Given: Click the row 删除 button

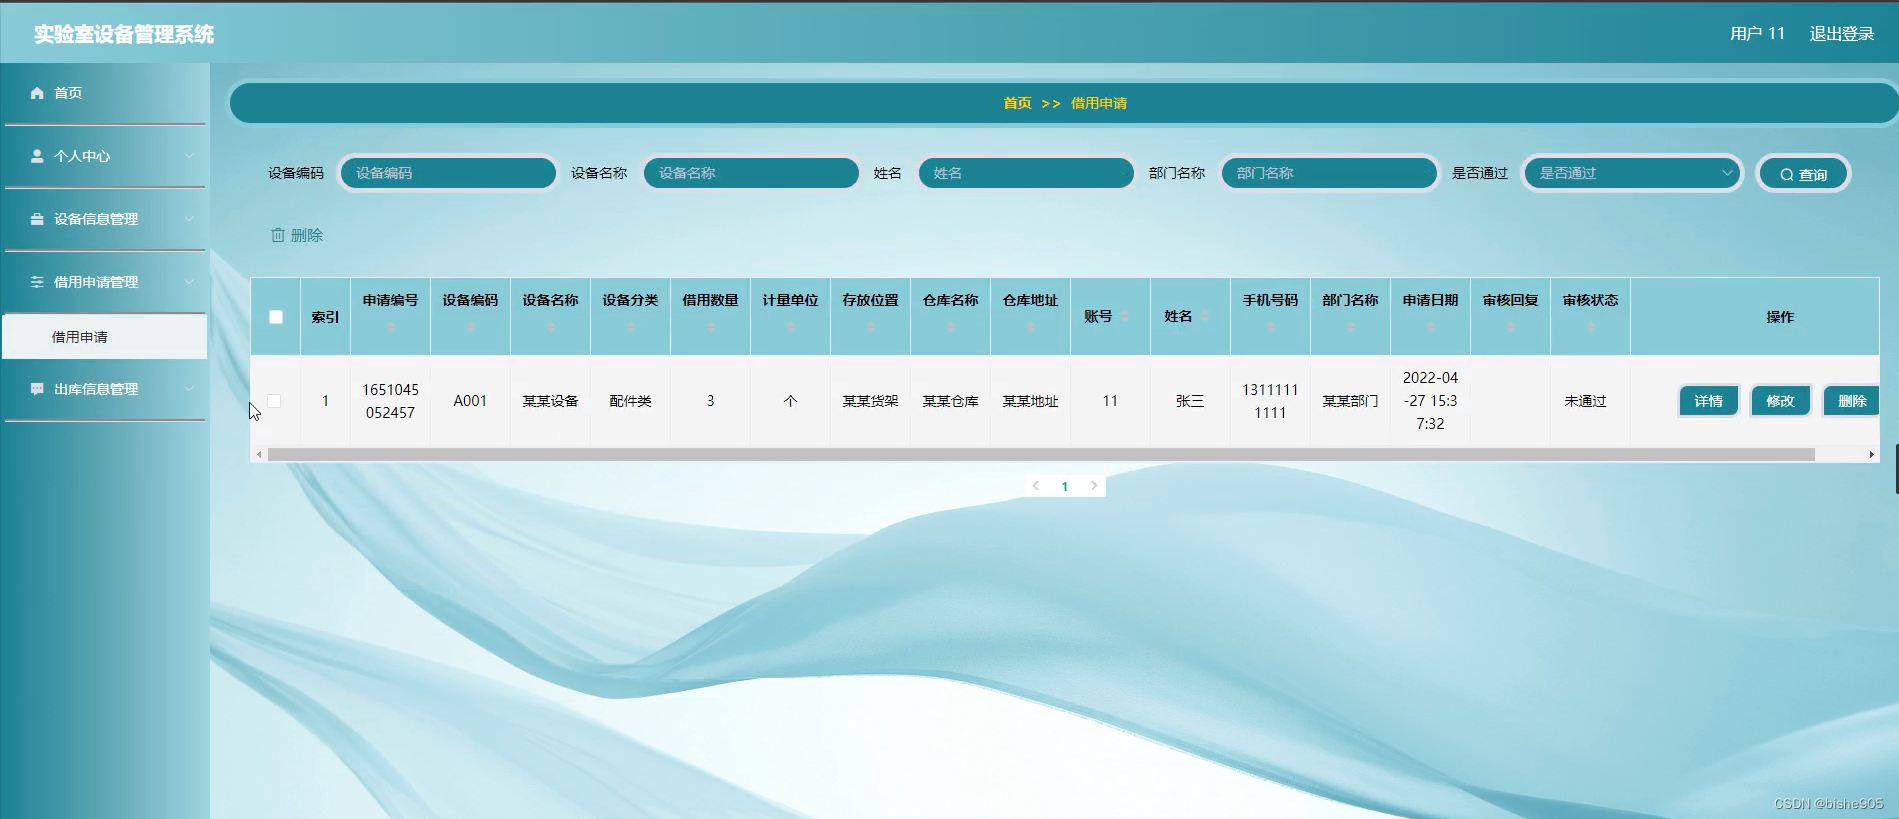Looking at the screenshot, I should pos(1851,401).
